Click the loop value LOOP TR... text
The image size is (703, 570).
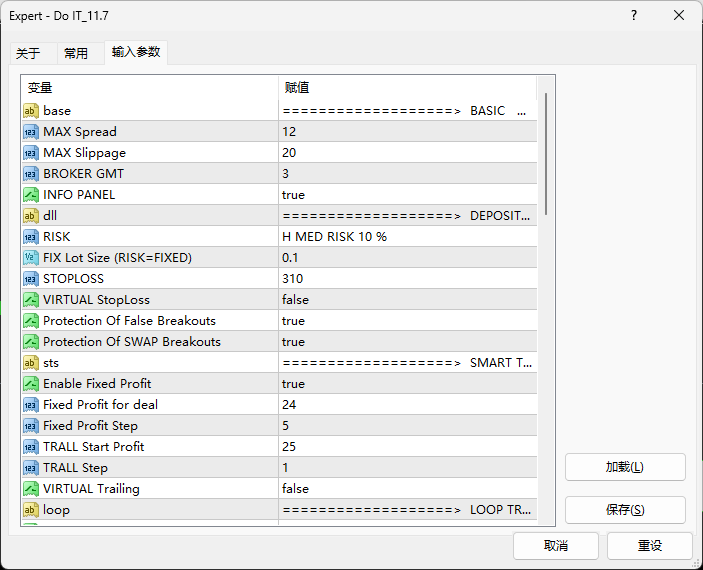(408, 510)
